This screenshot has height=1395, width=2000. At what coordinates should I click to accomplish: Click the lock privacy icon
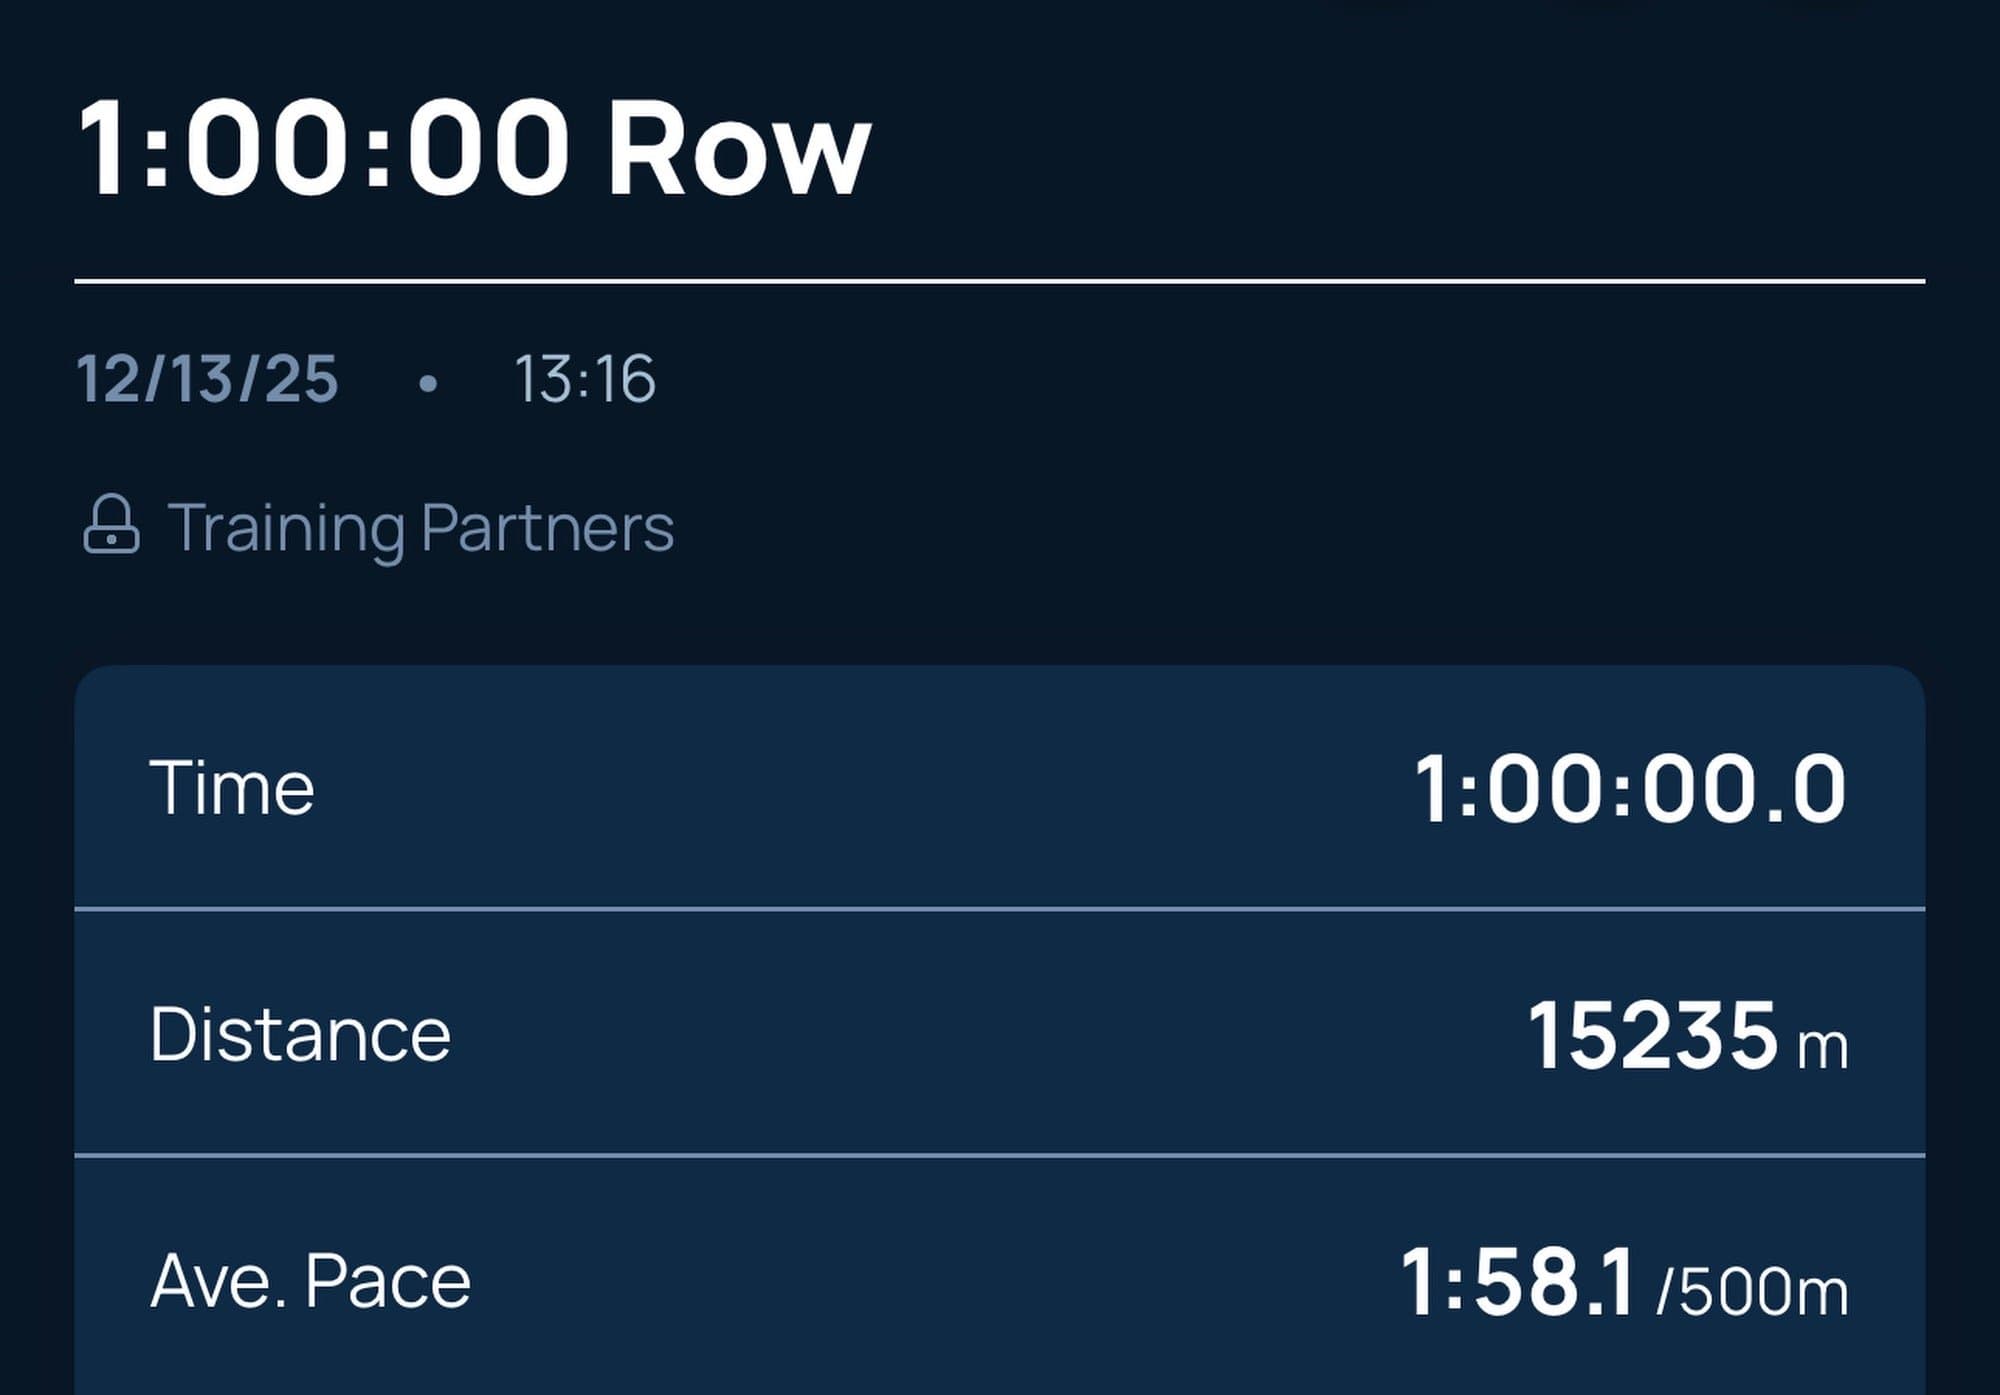pyautogui.click(x=111, y=524)
